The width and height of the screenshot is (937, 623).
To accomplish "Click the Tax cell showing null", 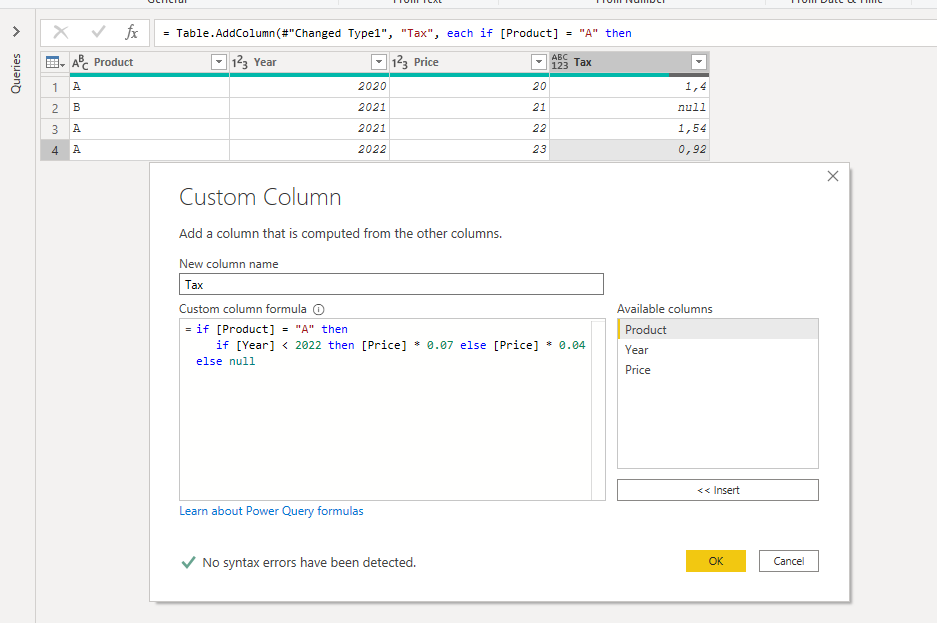I will click(629, 108).
